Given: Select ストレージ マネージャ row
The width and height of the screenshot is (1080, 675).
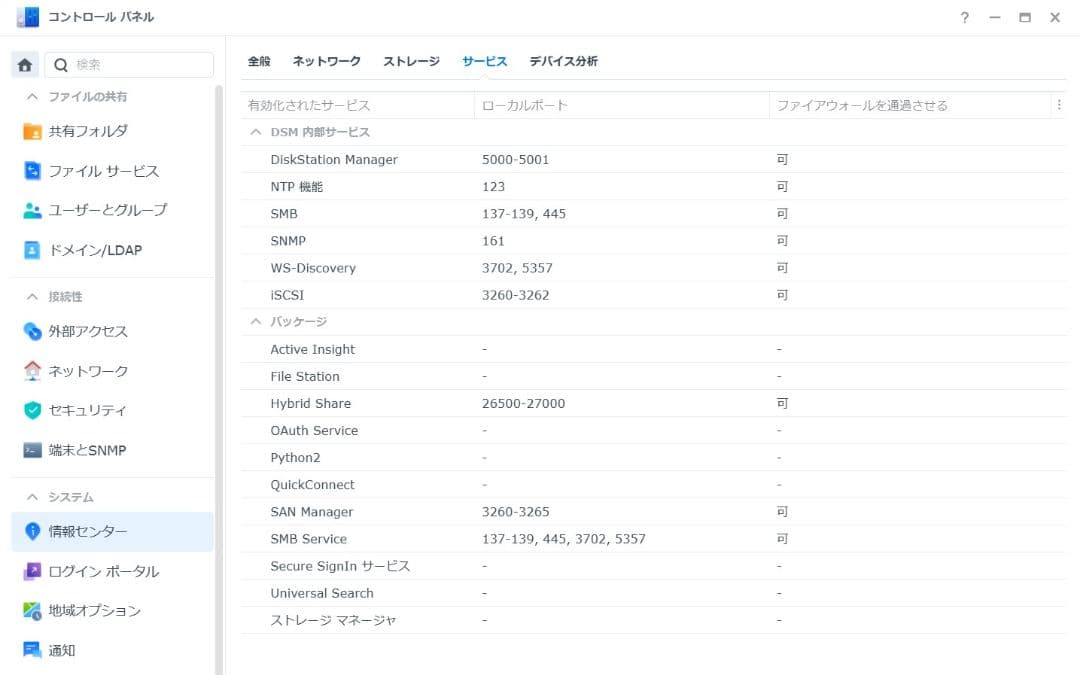Looking at the screenshot, I should (653, 620).
